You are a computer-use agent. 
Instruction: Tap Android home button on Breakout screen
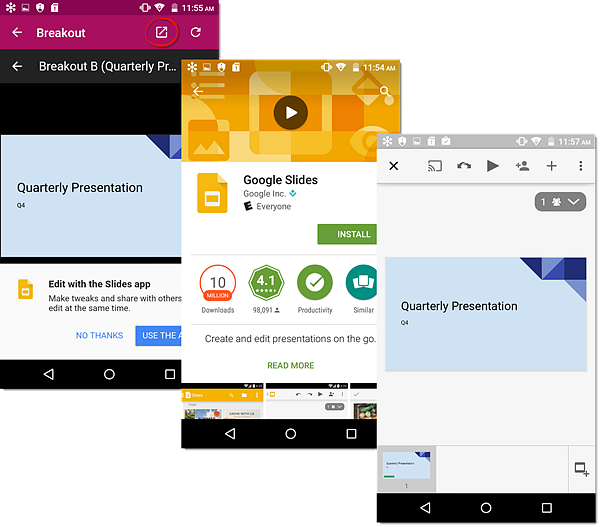click(x=109, y=374)
